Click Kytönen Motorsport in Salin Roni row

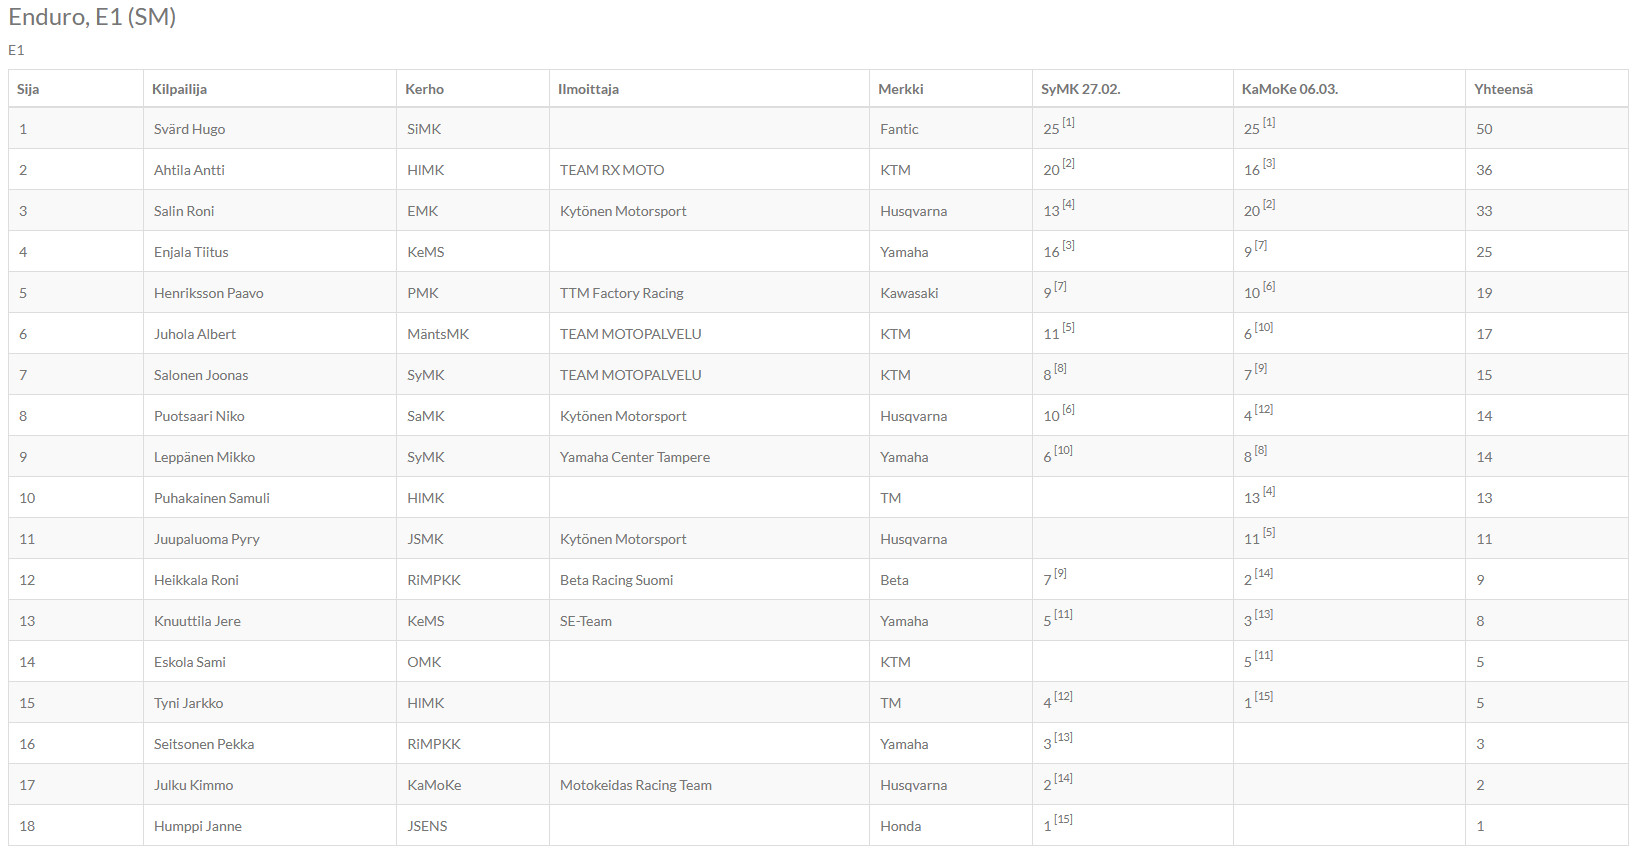tap(623, 211)
